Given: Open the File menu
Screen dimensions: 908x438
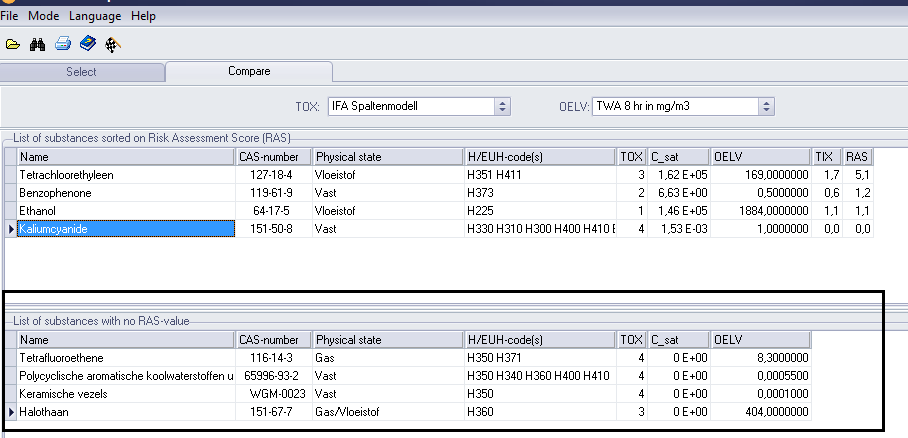Looking at the screenshot, I should click(10, 16).
